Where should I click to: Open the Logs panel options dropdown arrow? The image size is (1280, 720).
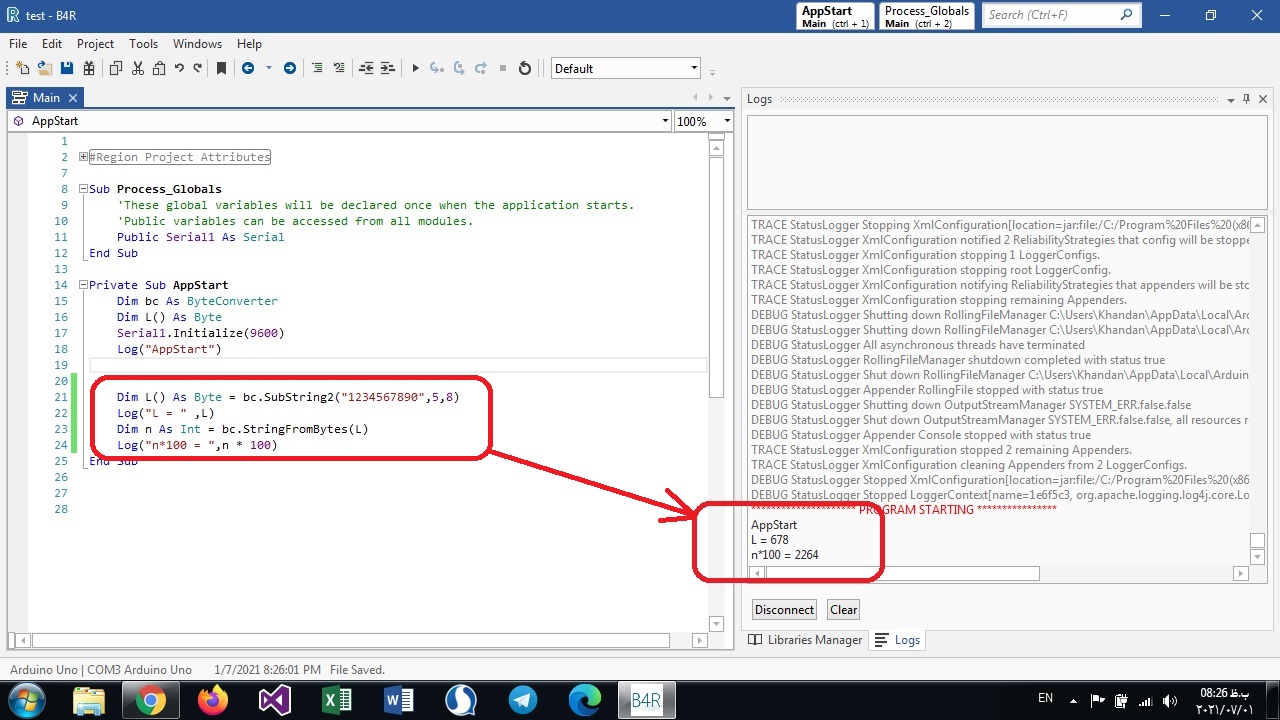point(1230,99)
